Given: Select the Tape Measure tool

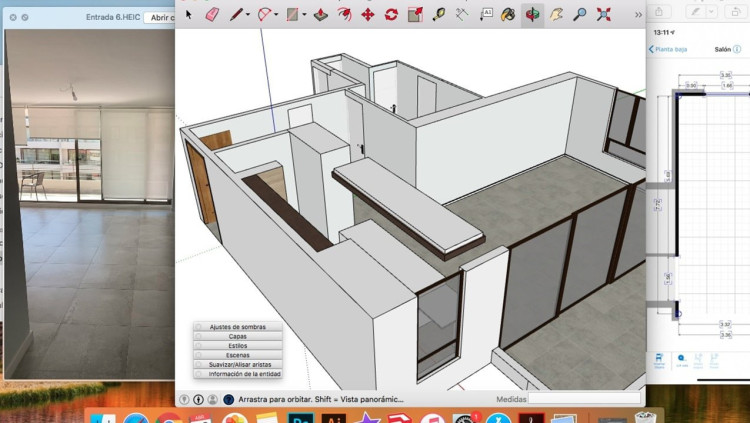Looking at the screenshot, I should point(439,15).
